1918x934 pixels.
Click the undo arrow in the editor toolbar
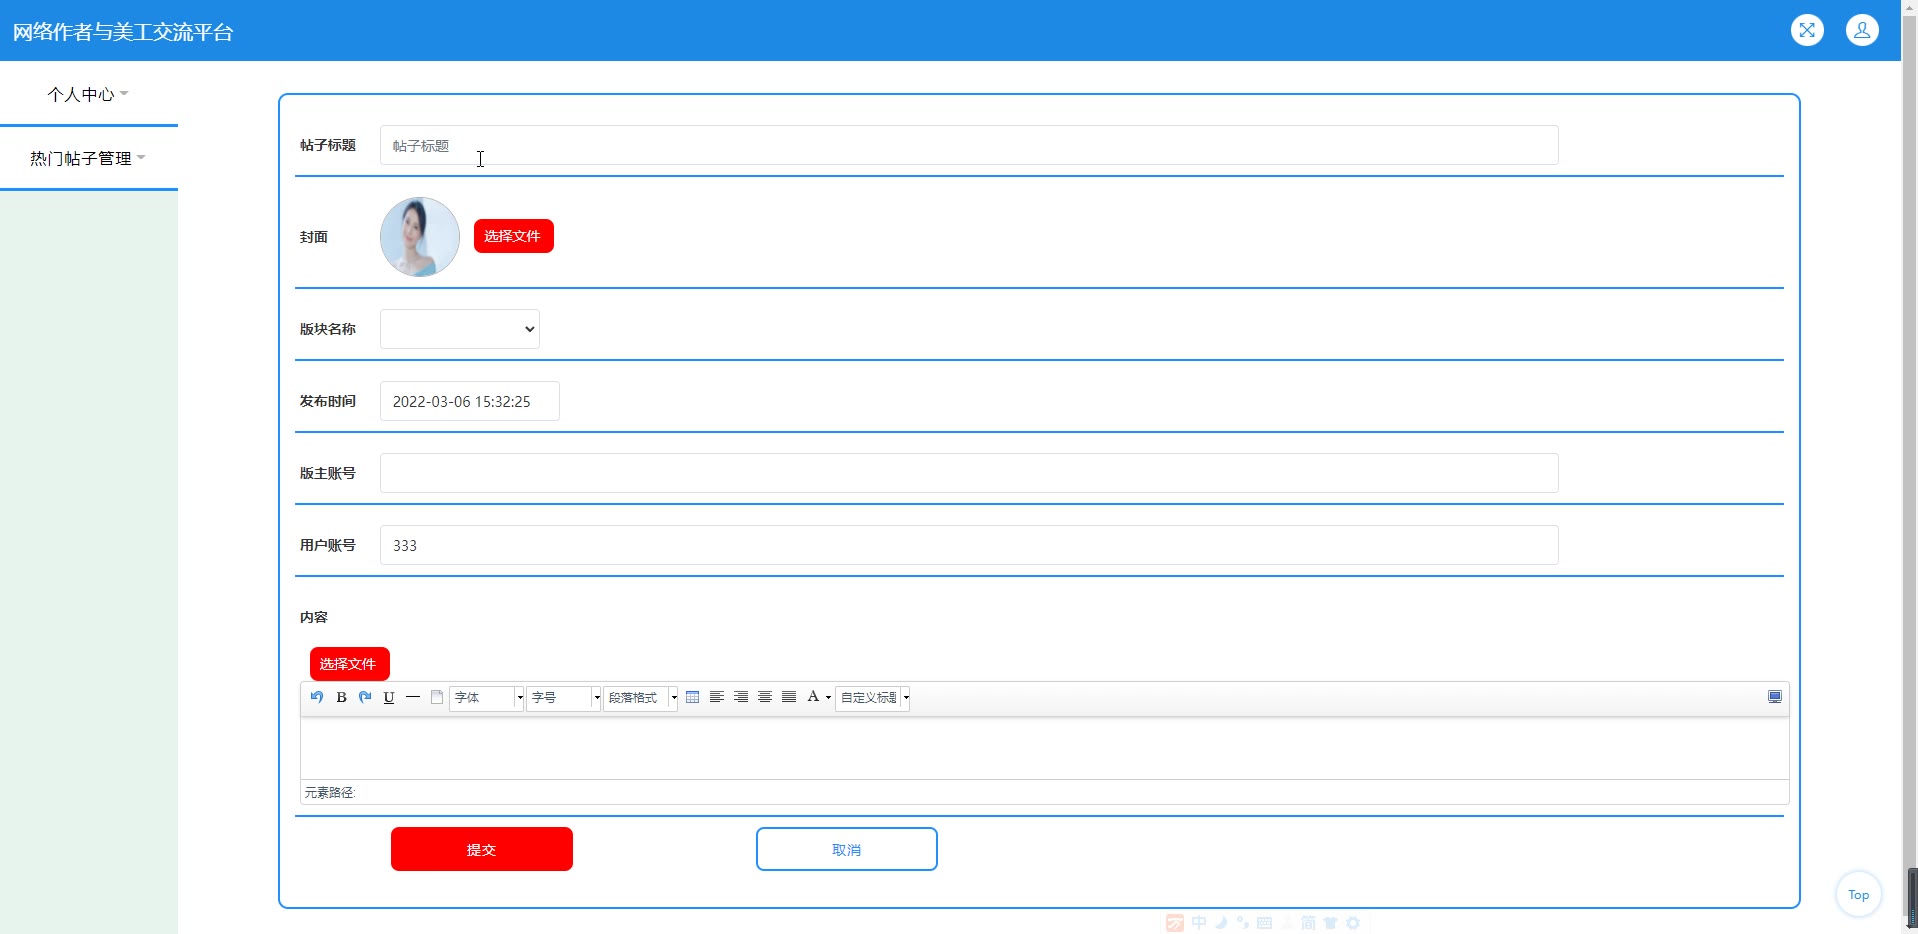(317, 697)
